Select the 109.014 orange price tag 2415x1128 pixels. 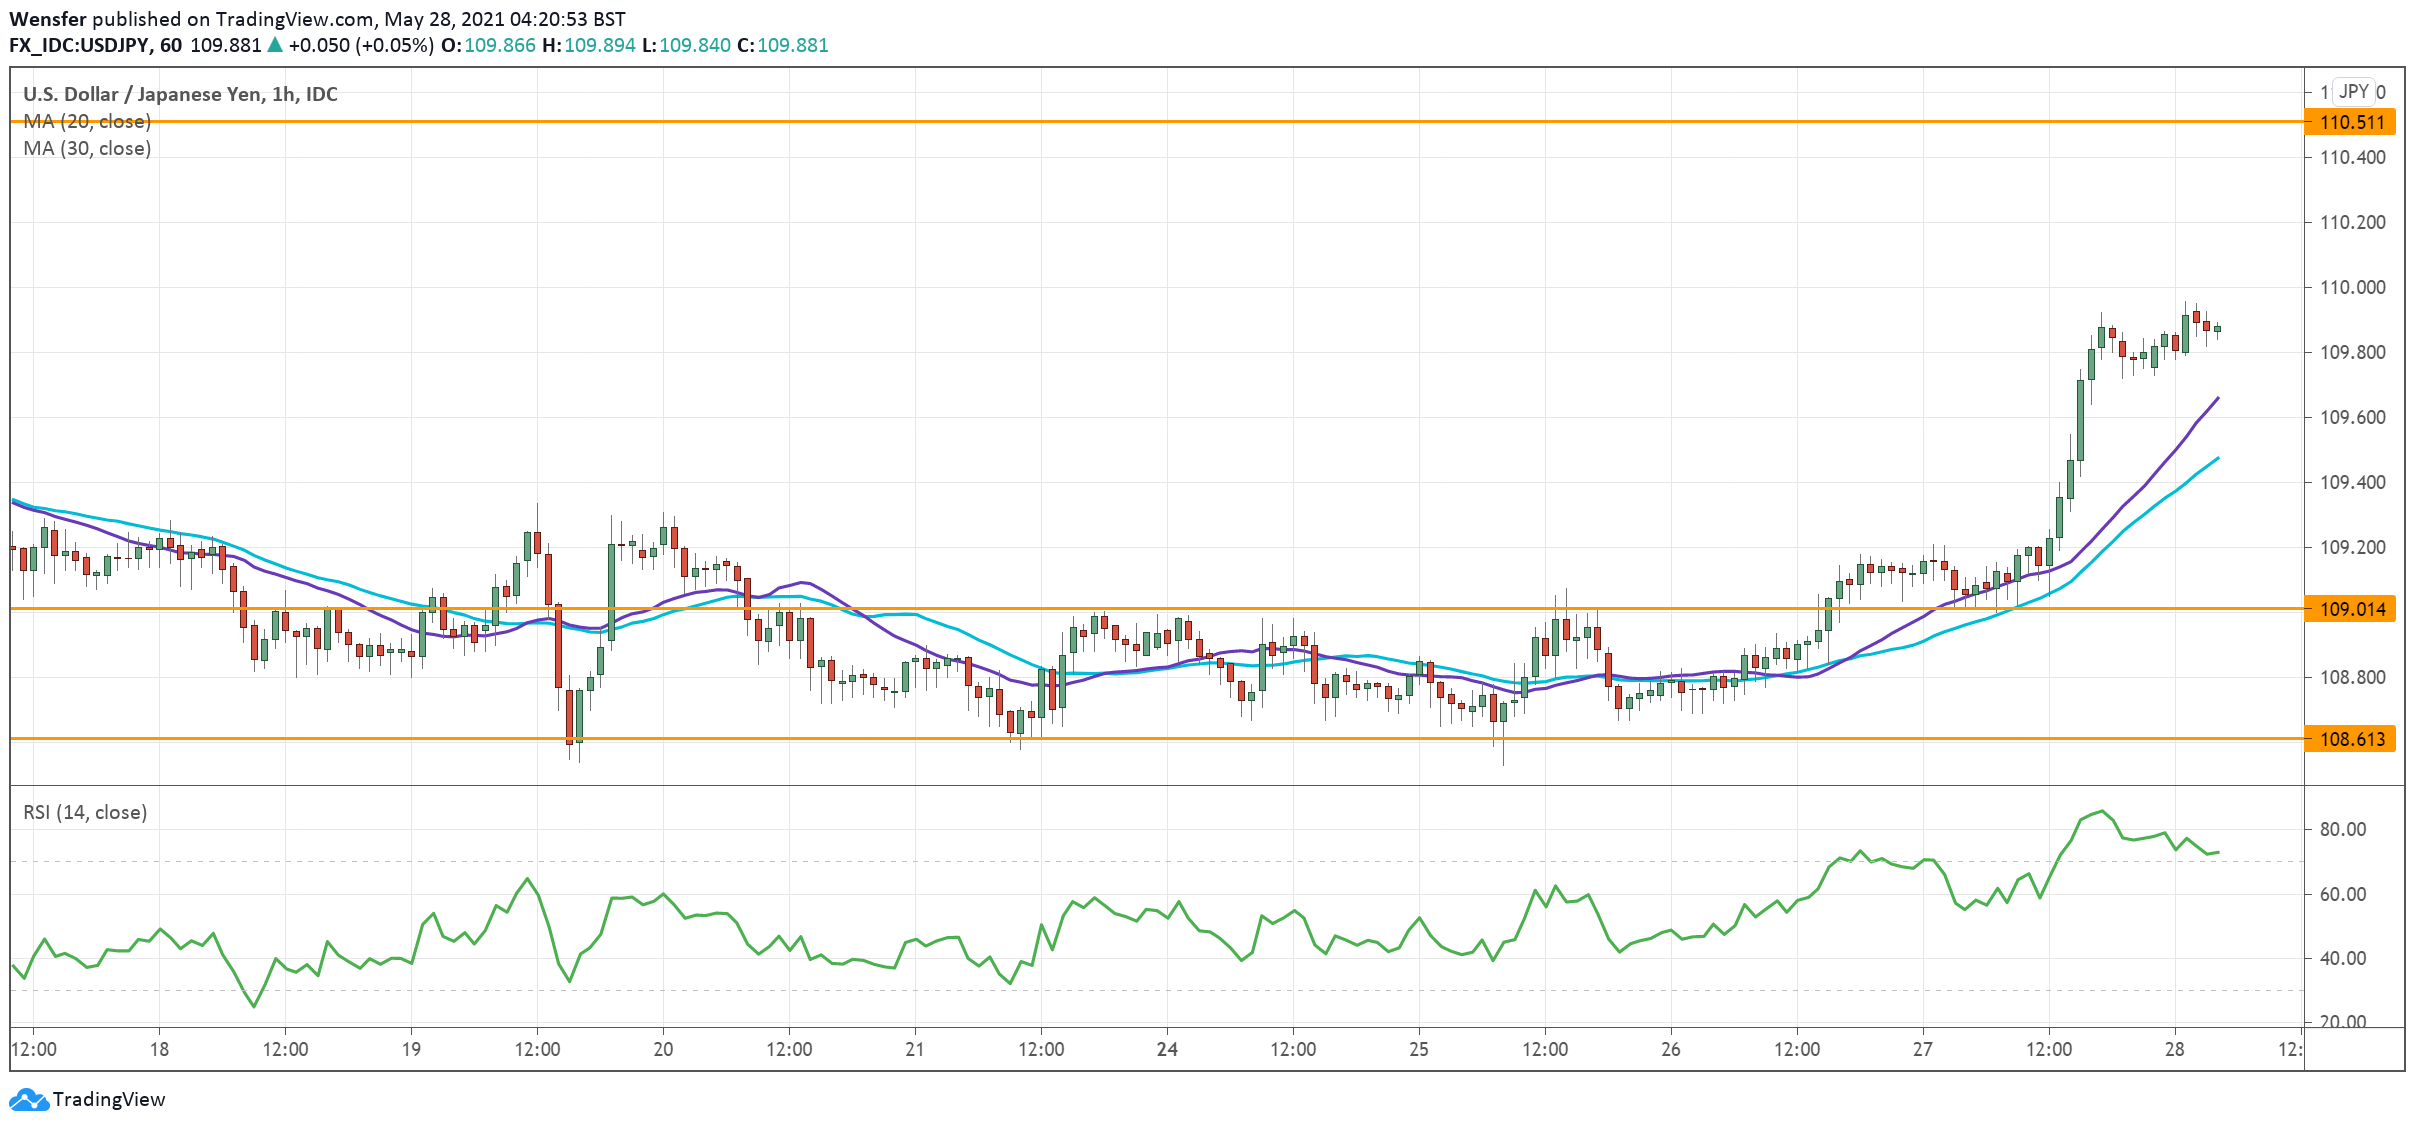(x=2351, y=609)
